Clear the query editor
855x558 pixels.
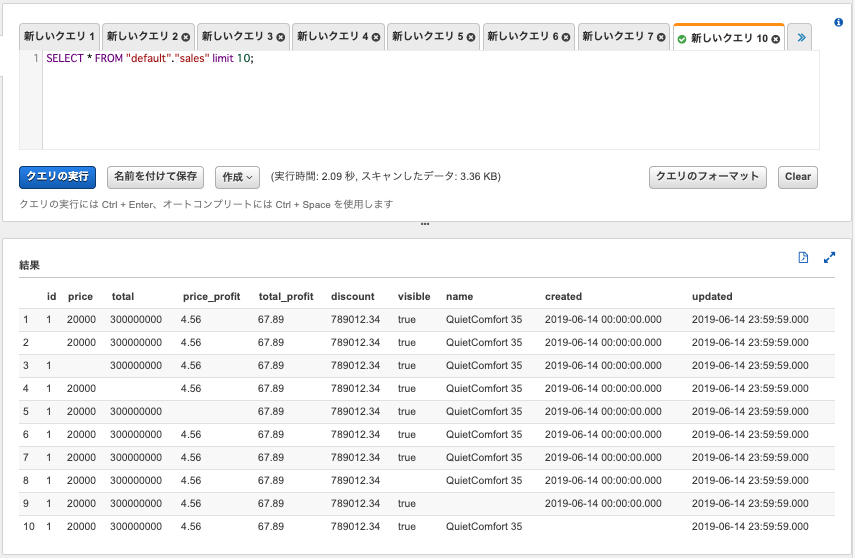(x=798, y=177)
